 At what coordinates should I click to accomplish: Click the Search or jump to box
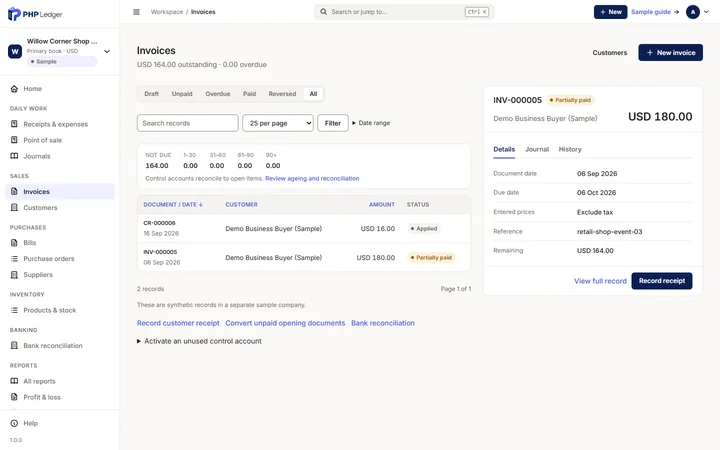pos(404,12)
